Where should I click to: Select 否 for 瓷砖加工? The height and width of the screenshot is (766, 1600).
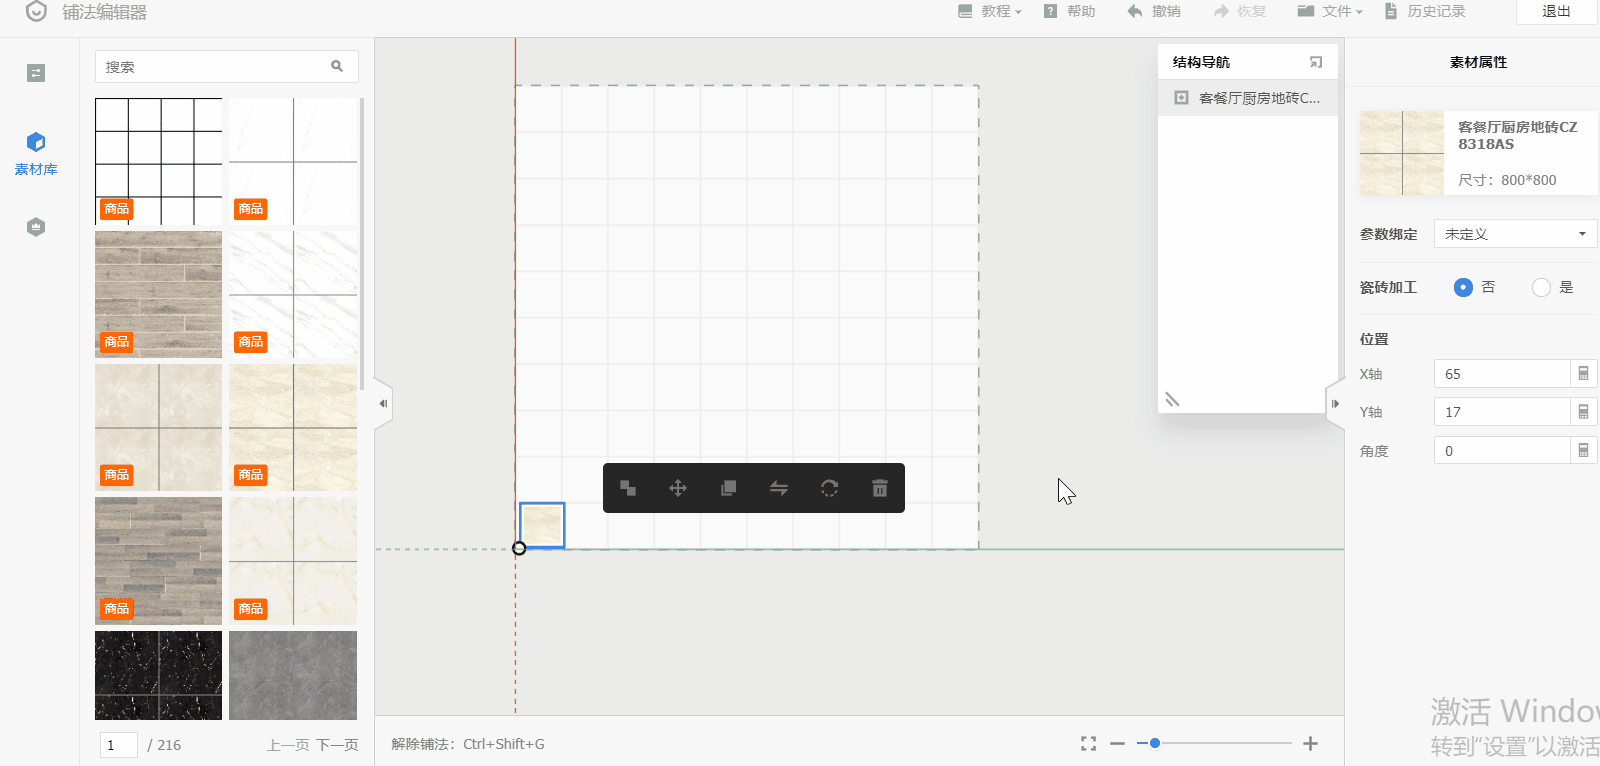click(x=1463, y=287)
